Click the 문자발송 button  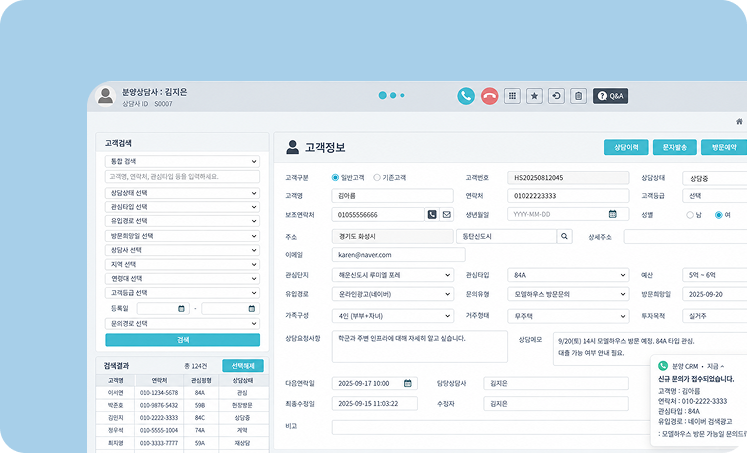pyautogui.click(x=675, y=147)
